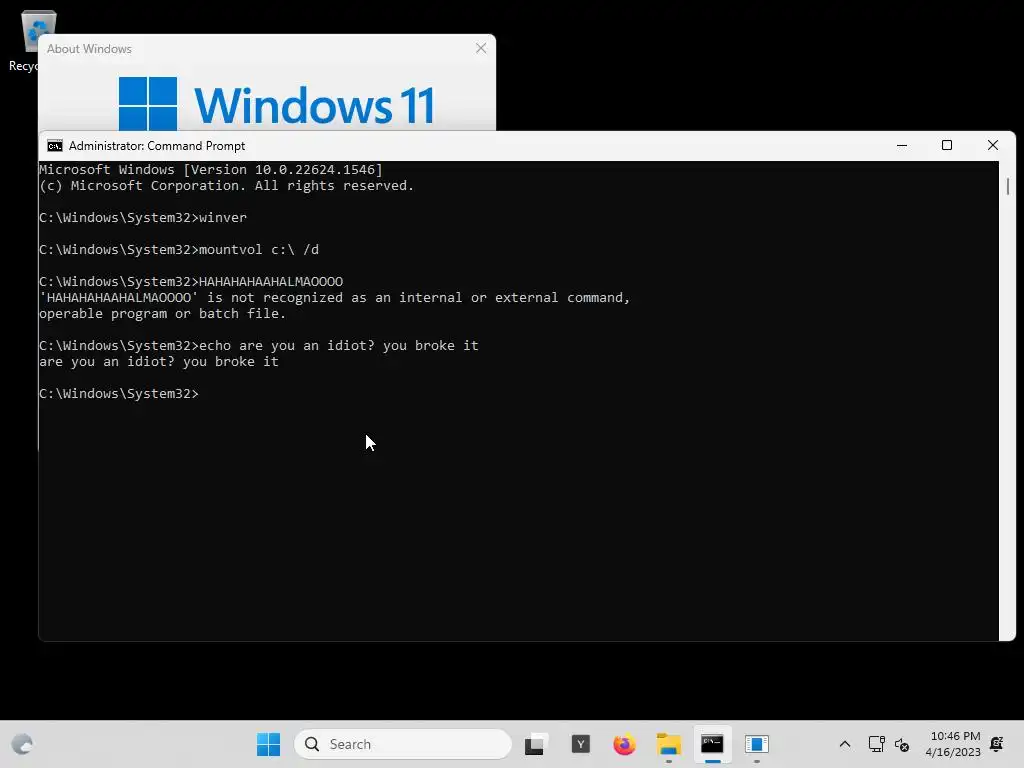Viewport: 1024px width, 768px height.
Task: Click the 'mountvol c:\ /d' command line
Action: [x=179, y=249]
